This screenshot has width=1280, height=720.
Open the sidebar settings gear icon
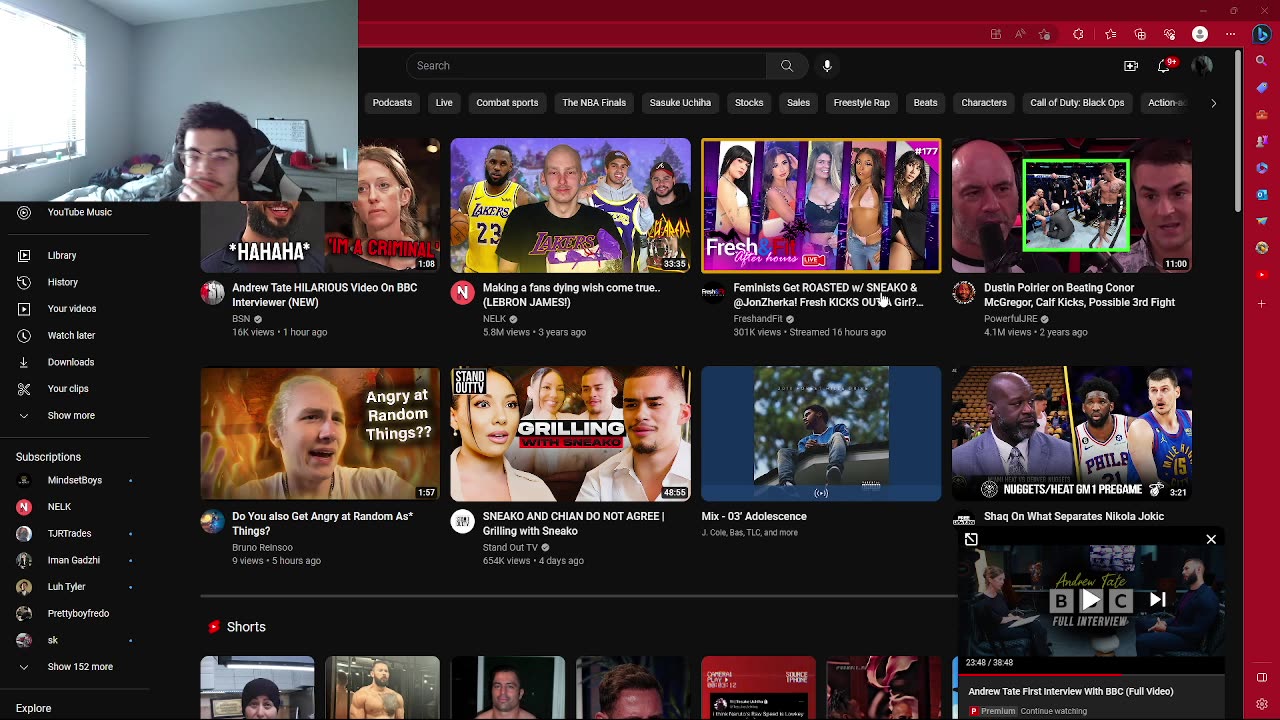click(1262, 704)
